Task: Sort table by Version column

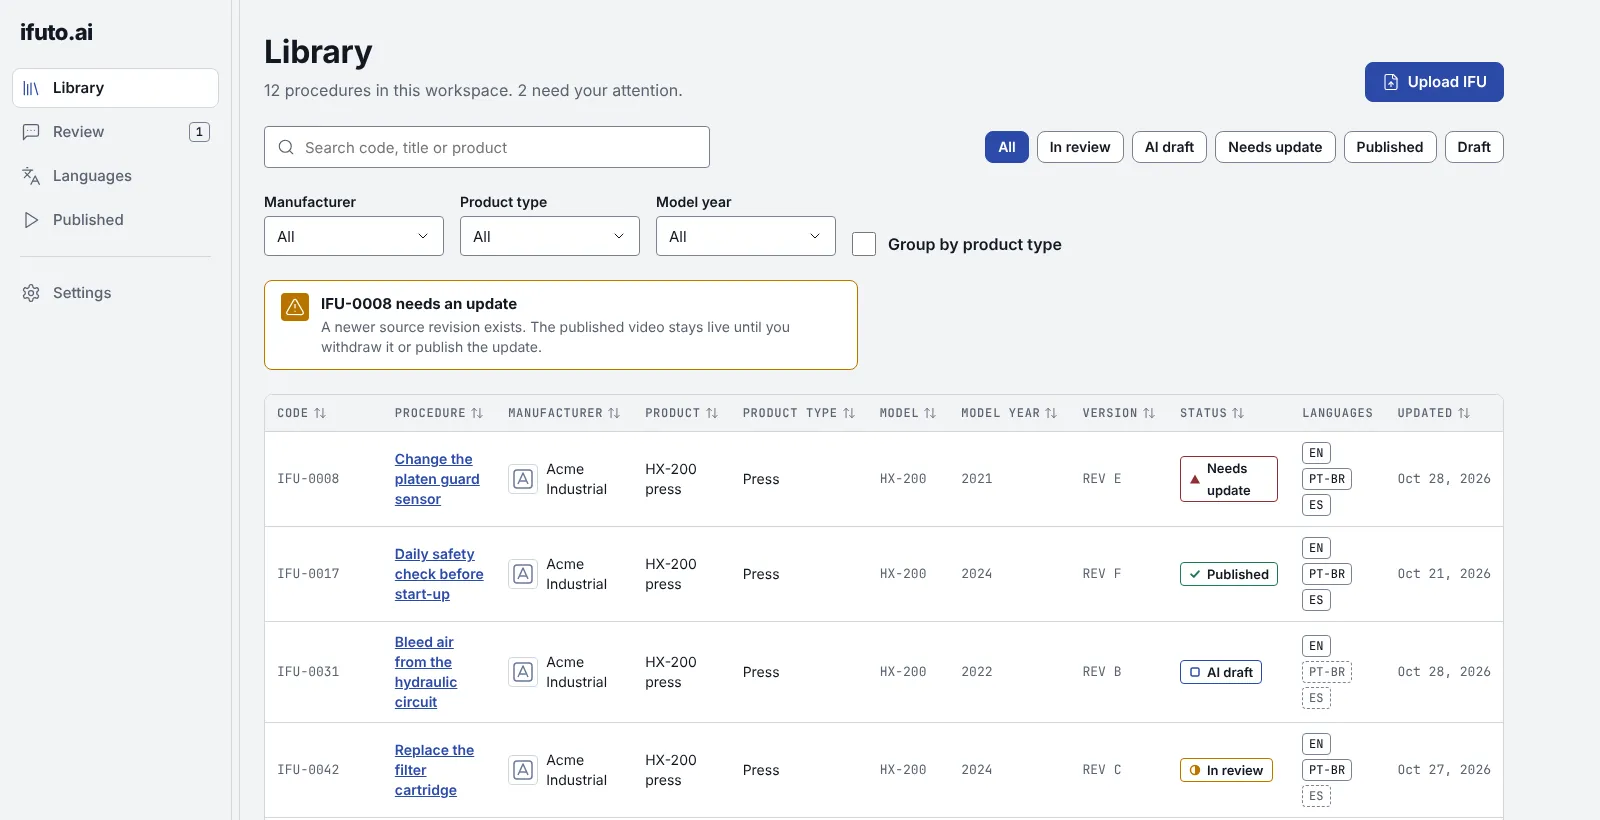Action: pos(1119,413)
